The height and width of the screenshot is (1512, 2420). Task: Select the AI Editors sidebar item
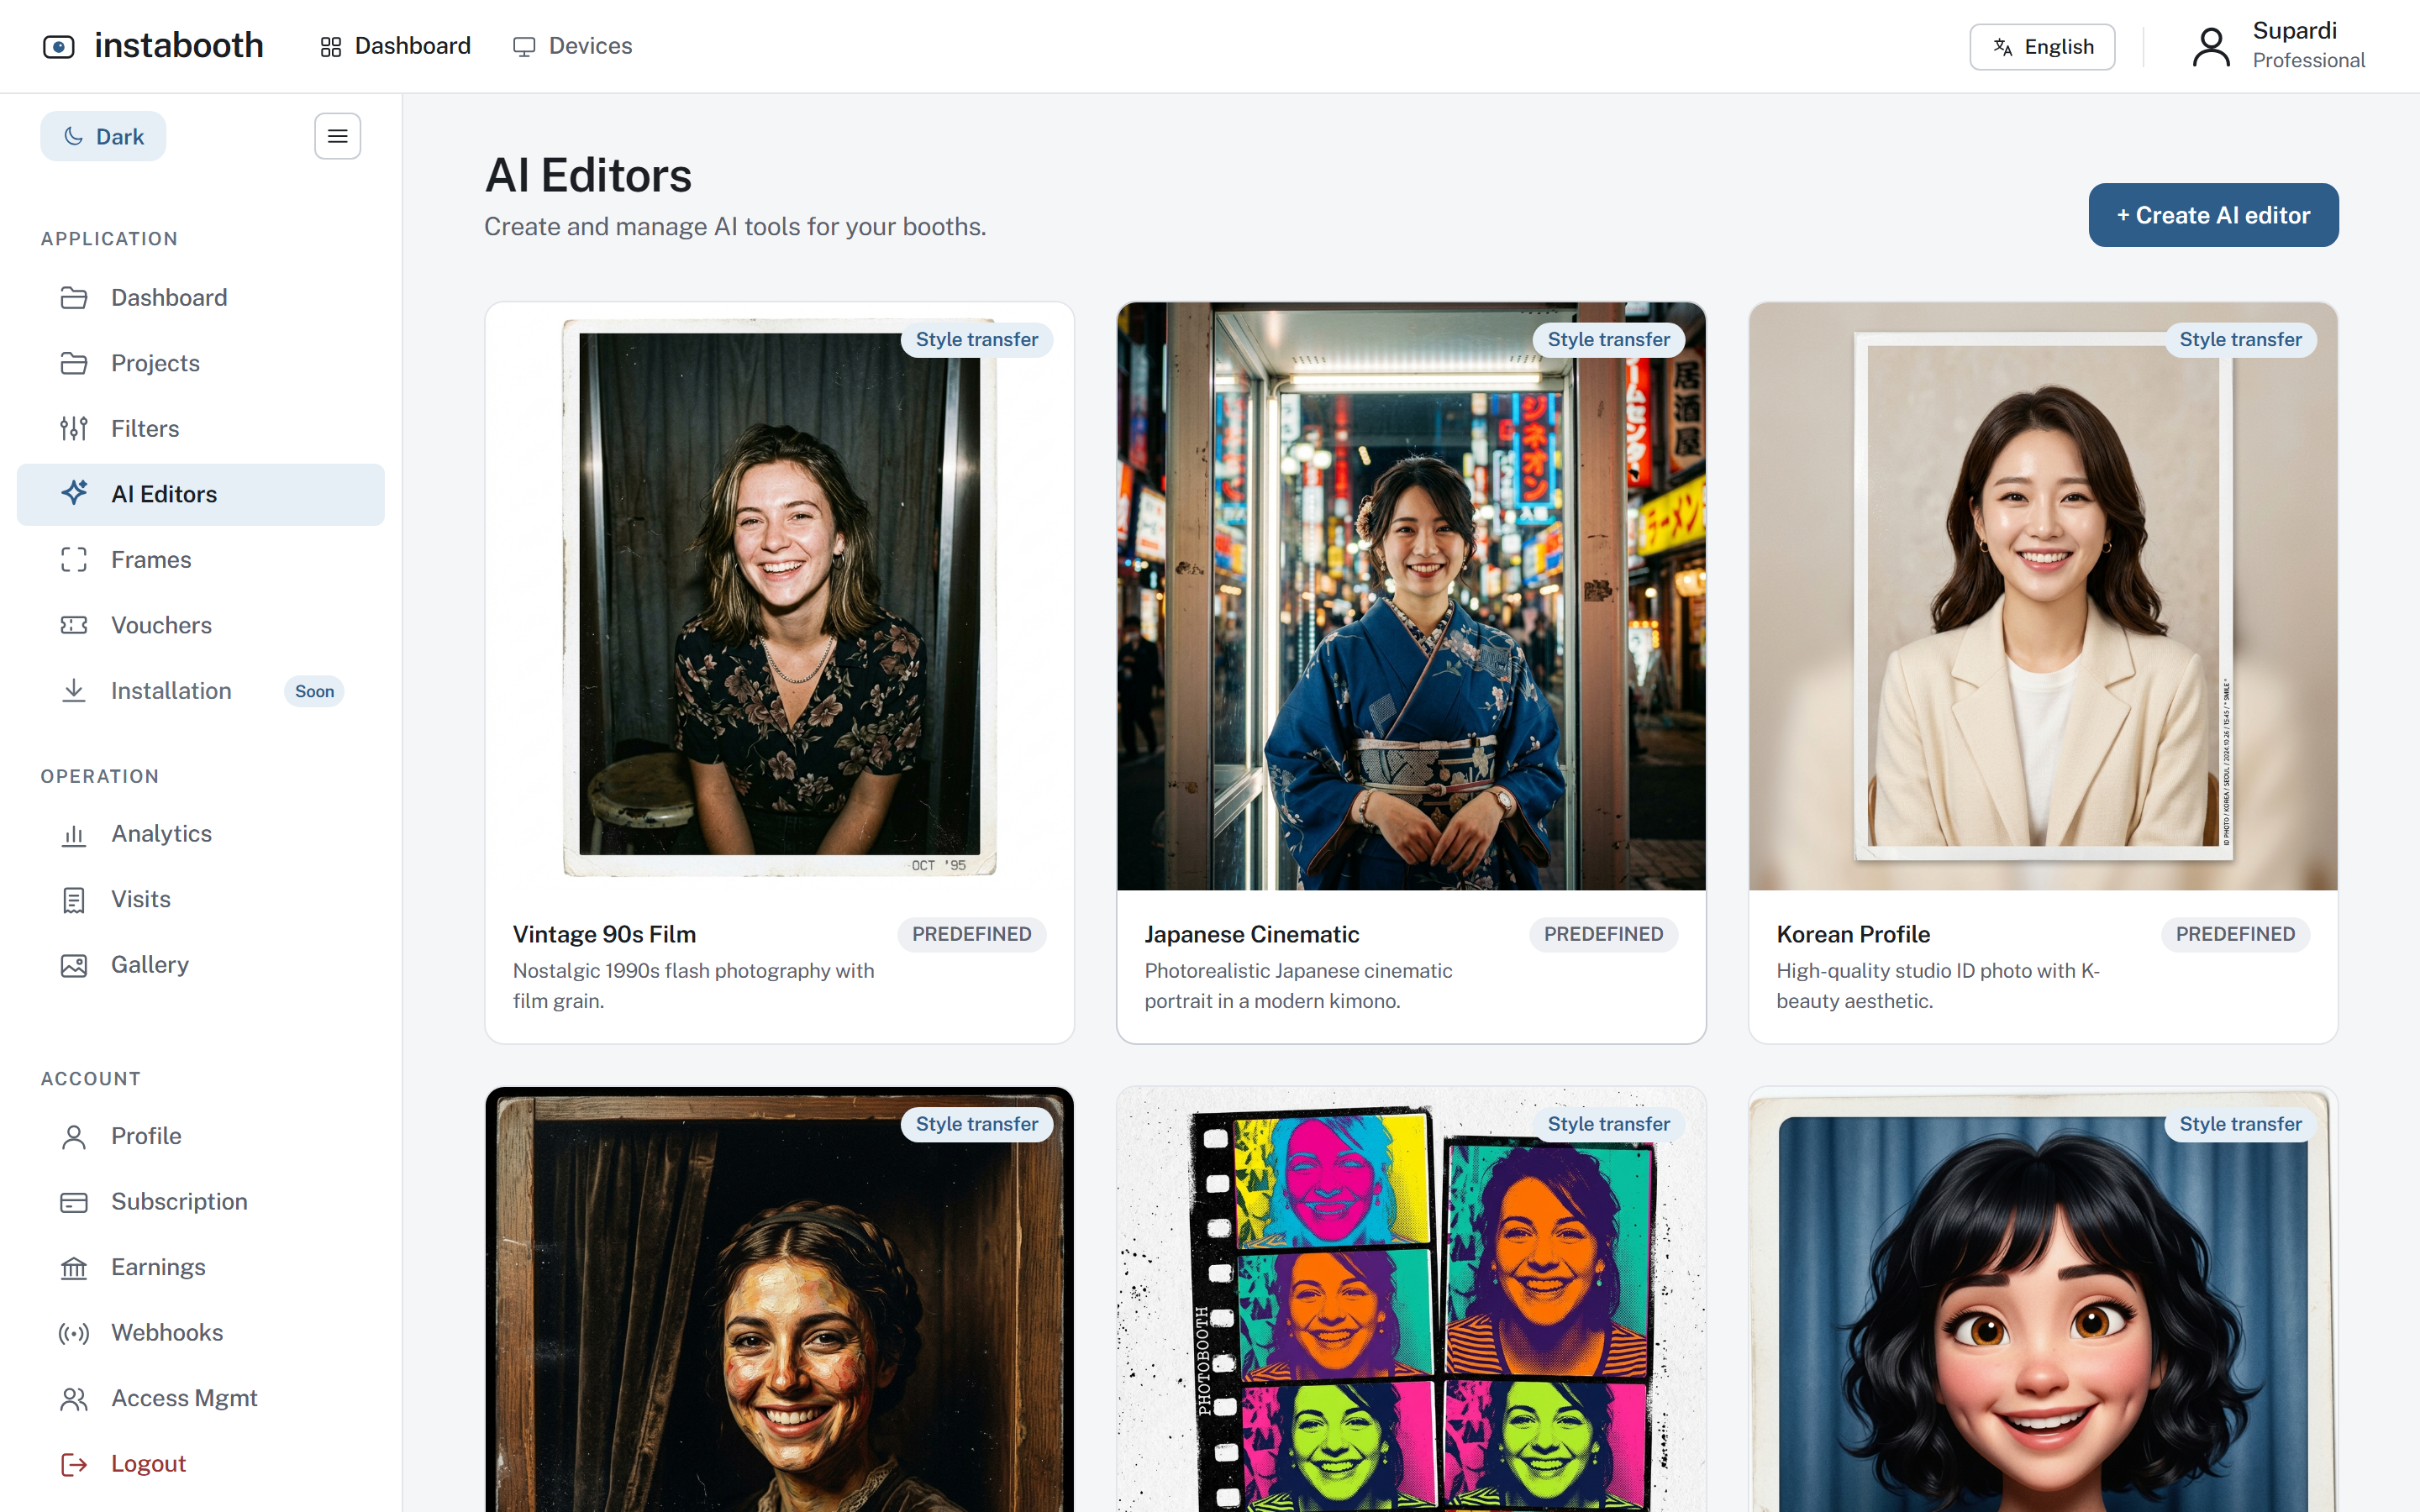(x=201, y=494)
